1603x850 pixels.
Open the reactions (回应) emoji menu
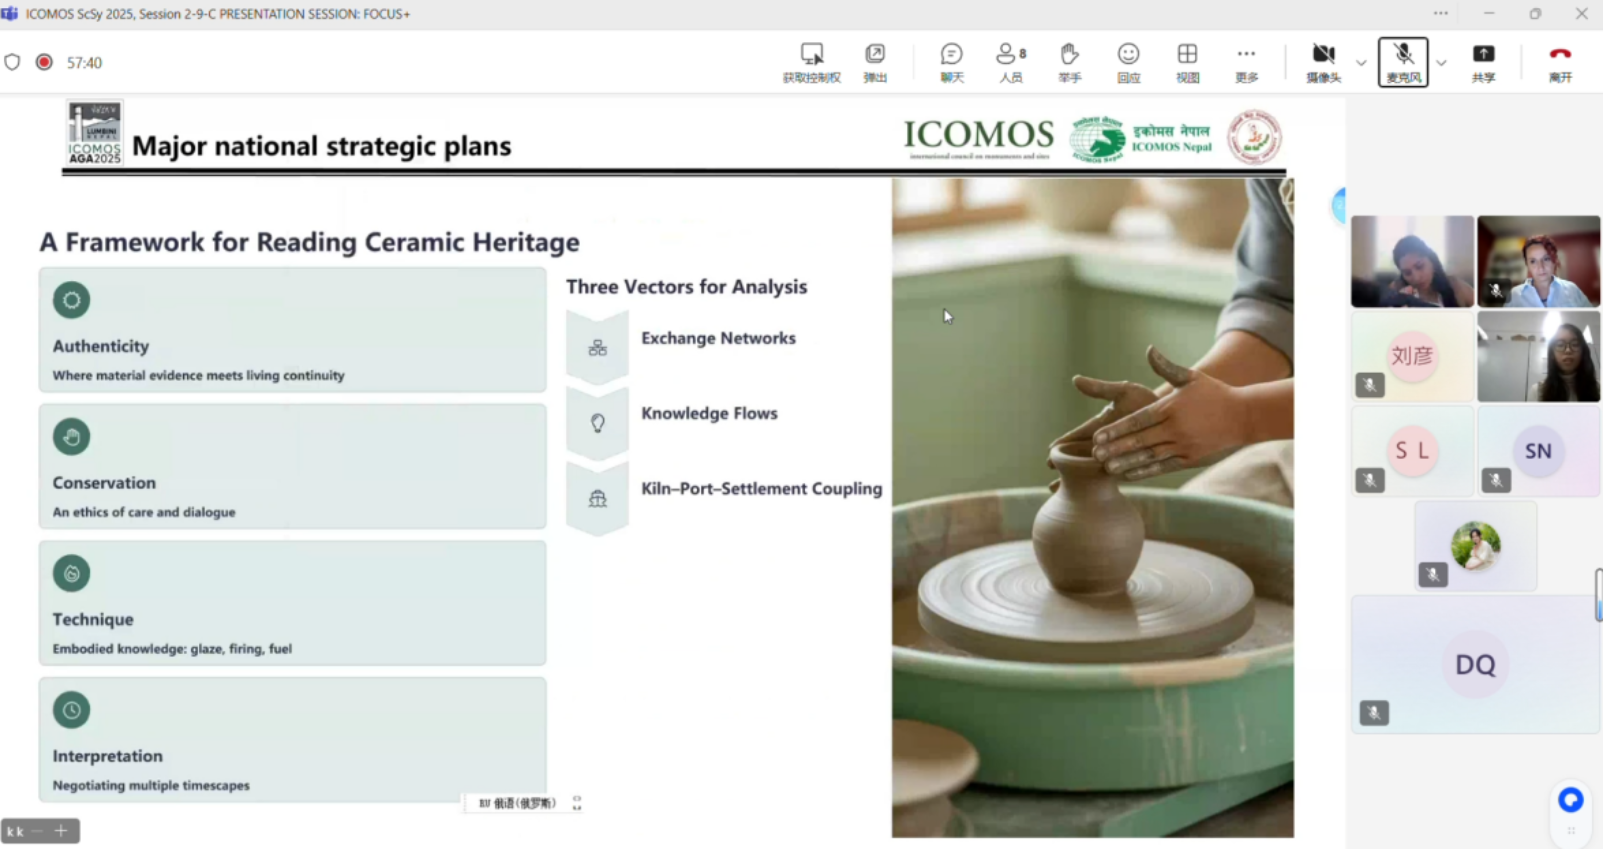[x=1128, y=62]
